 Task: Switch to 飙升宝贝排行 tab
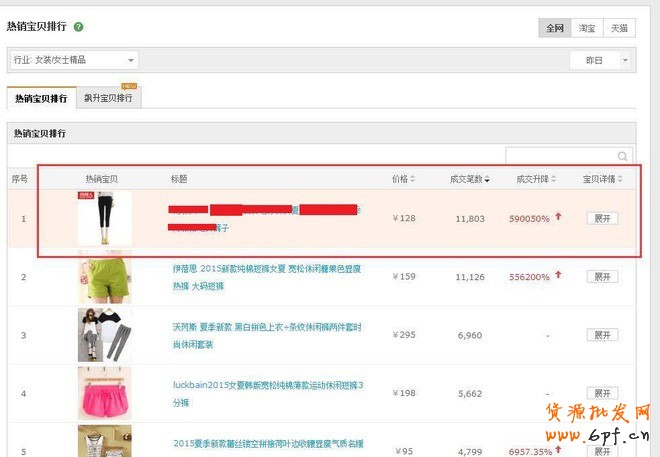click(111, 98)
